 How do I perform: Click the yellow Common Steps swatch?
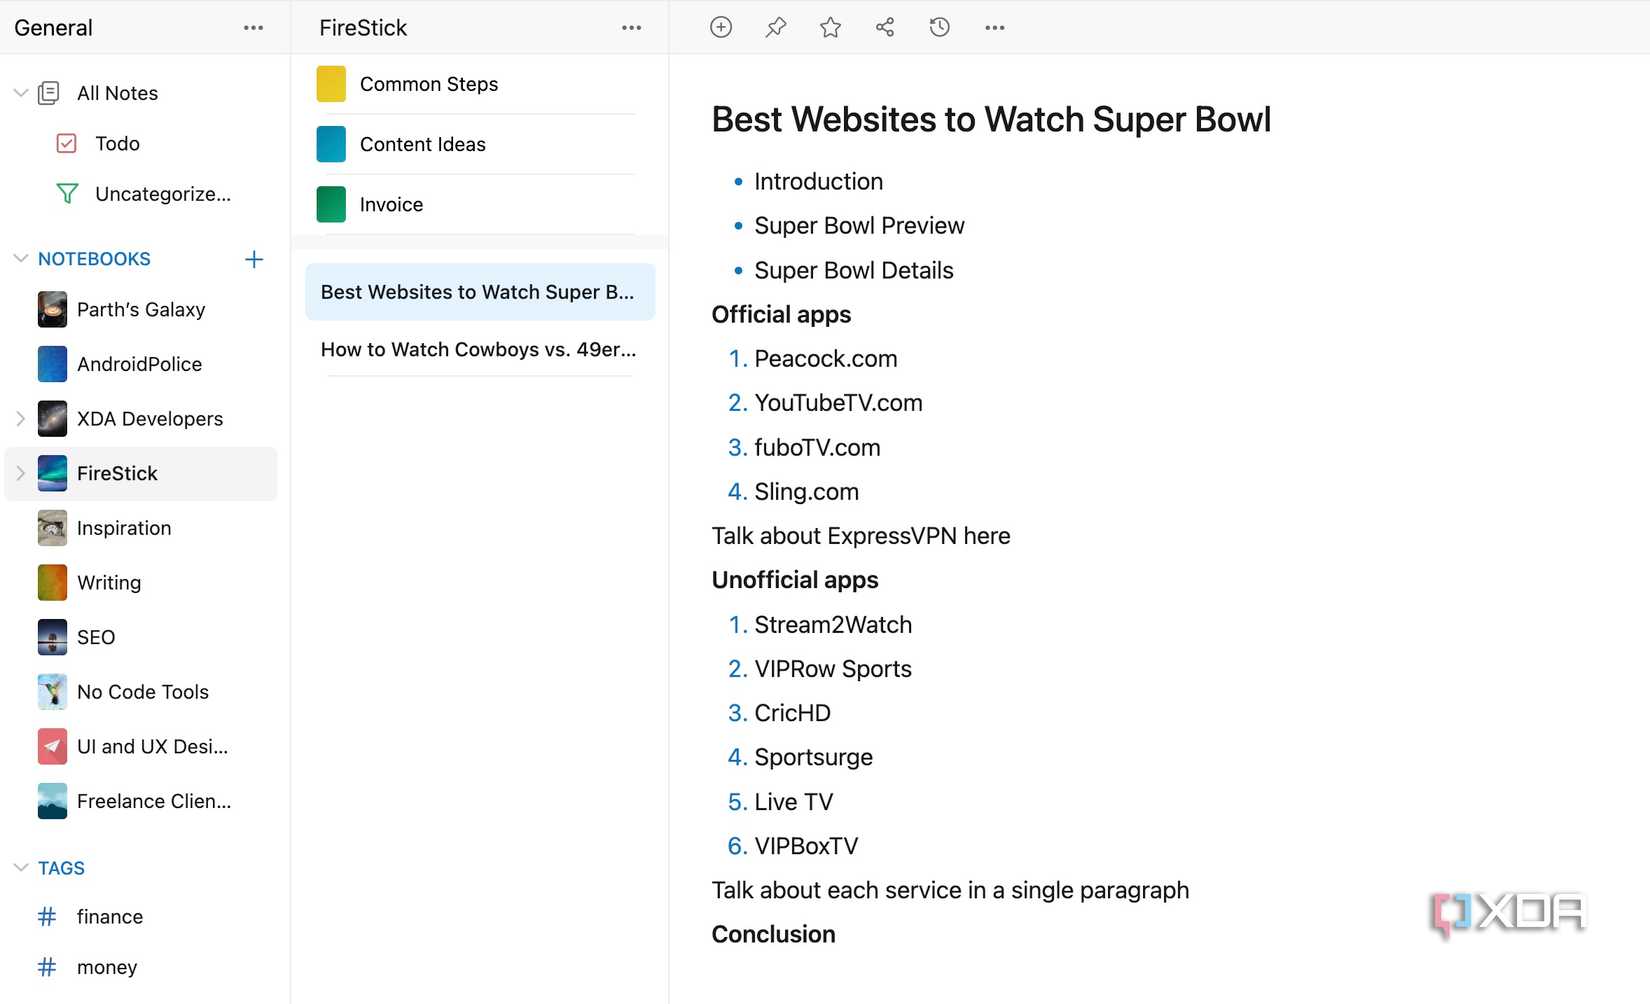331,84
